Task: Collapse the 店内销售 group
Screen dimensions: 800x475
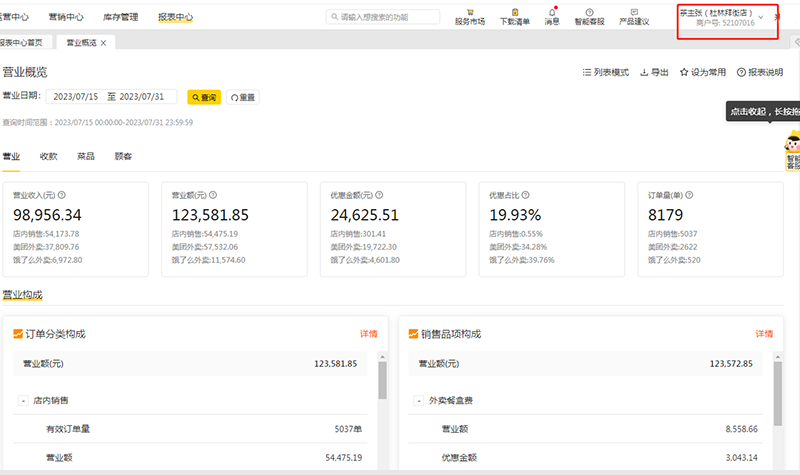Action: (23, 401)
